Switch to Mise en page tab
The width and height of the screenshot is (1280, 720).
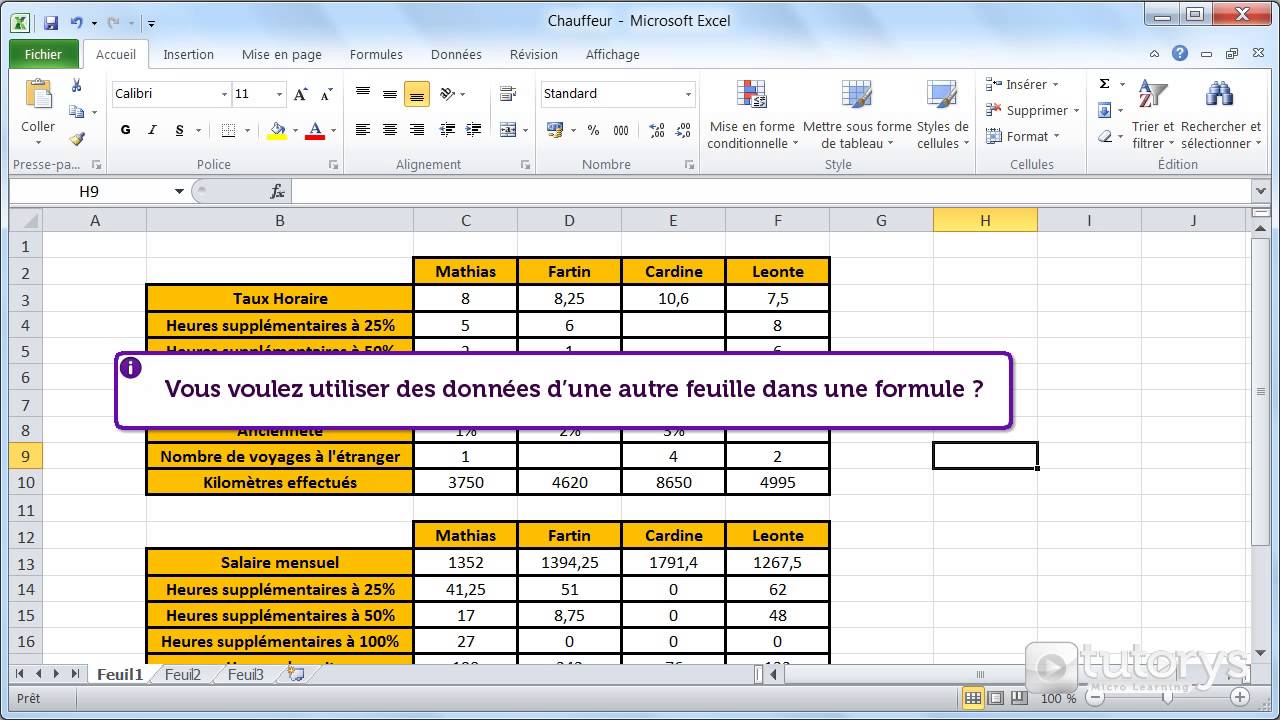pyautogui.click(x=282, y=55)
